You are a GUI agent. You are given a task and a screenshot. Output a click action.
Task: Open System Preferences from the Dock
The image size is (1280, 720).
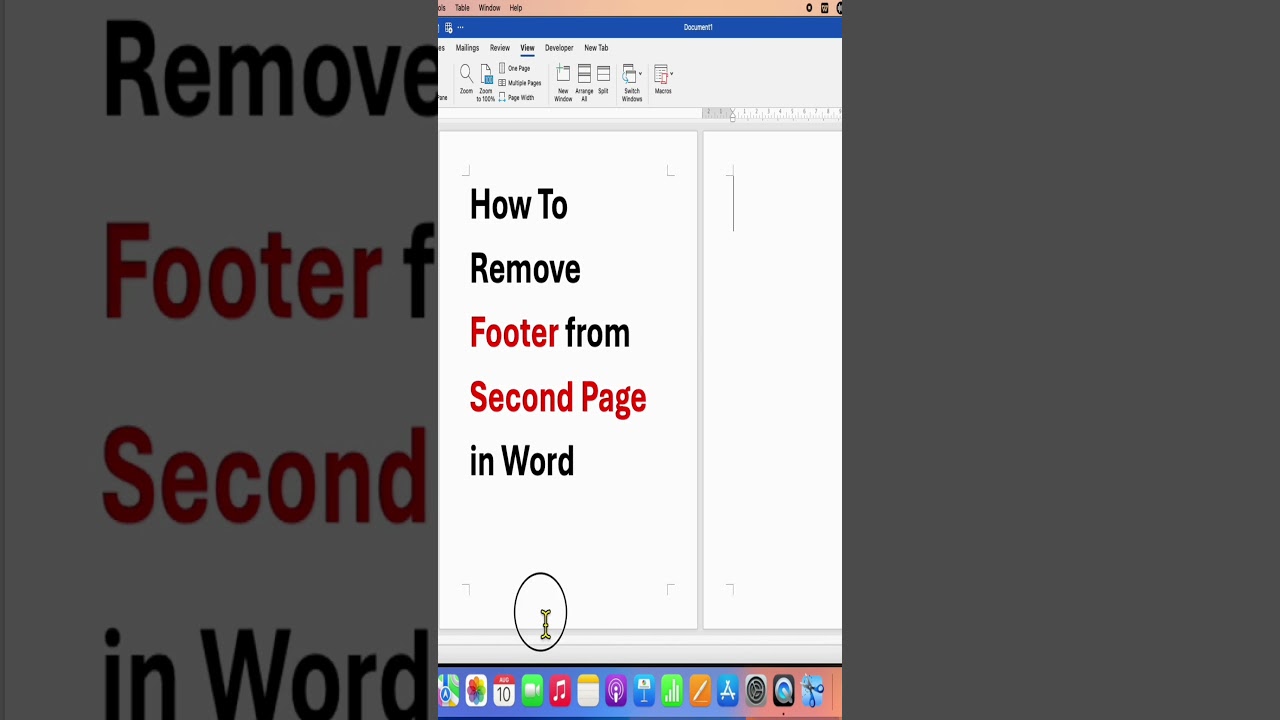coord(756,690)
